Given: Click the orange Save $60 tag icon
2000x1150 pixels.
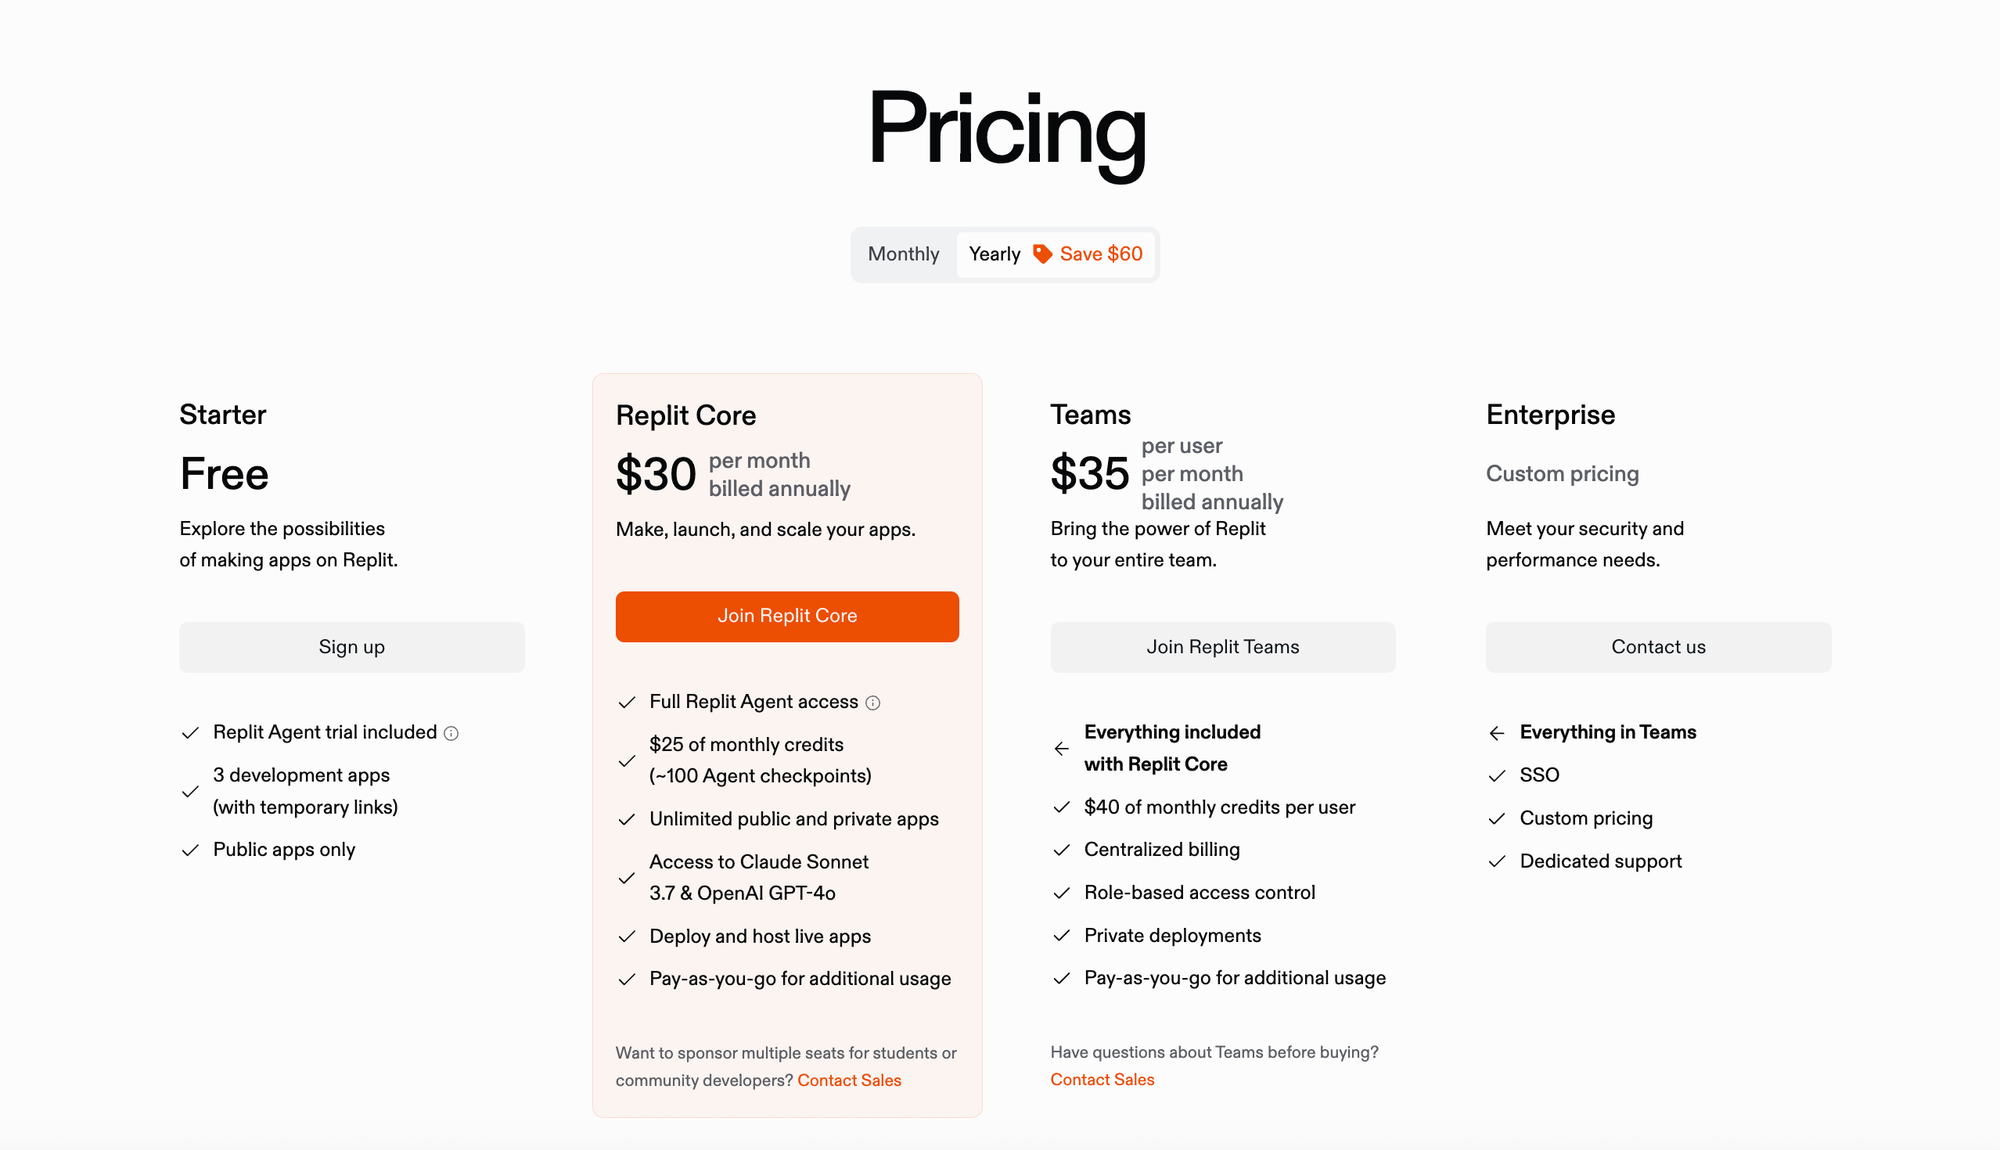Looking at the screenshot, I should (x=1041, y=254).
